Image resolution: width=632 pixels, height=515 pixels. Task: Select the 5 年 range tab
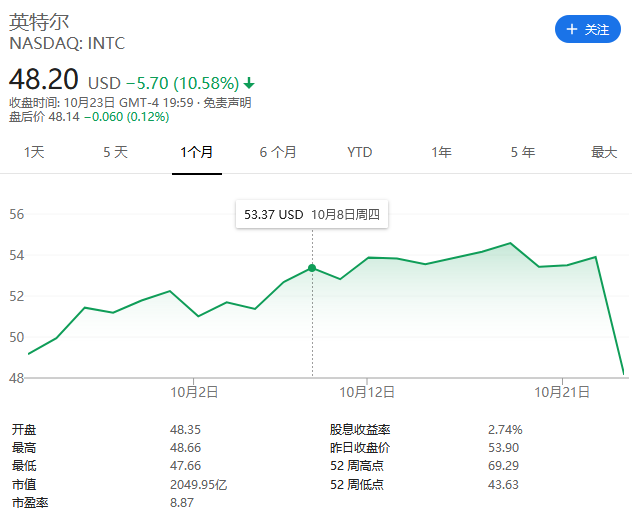tap(523, 152)
